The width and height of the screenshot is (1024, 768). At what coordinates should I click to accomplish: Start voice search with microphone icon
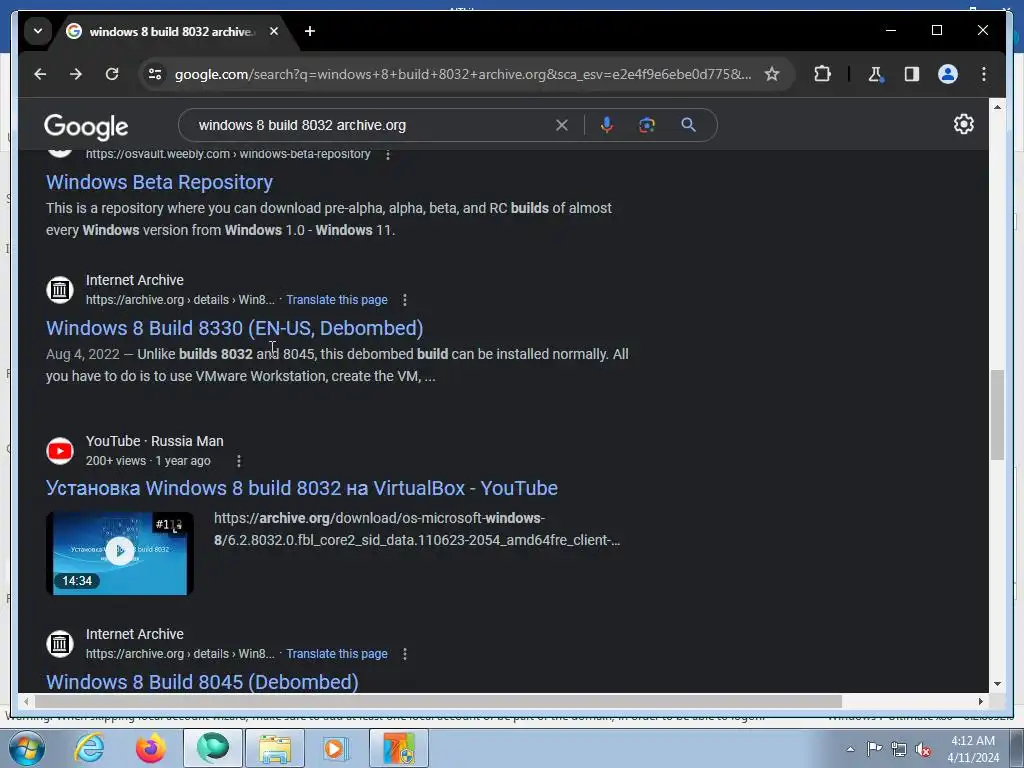pos(607,125)
